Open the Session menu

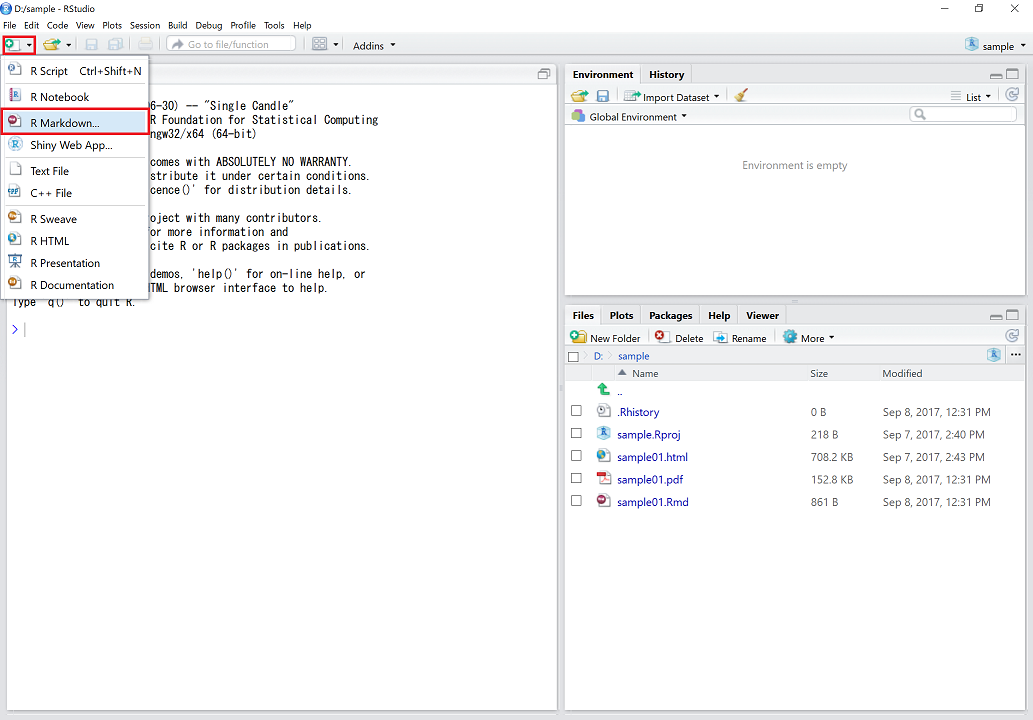145,25
